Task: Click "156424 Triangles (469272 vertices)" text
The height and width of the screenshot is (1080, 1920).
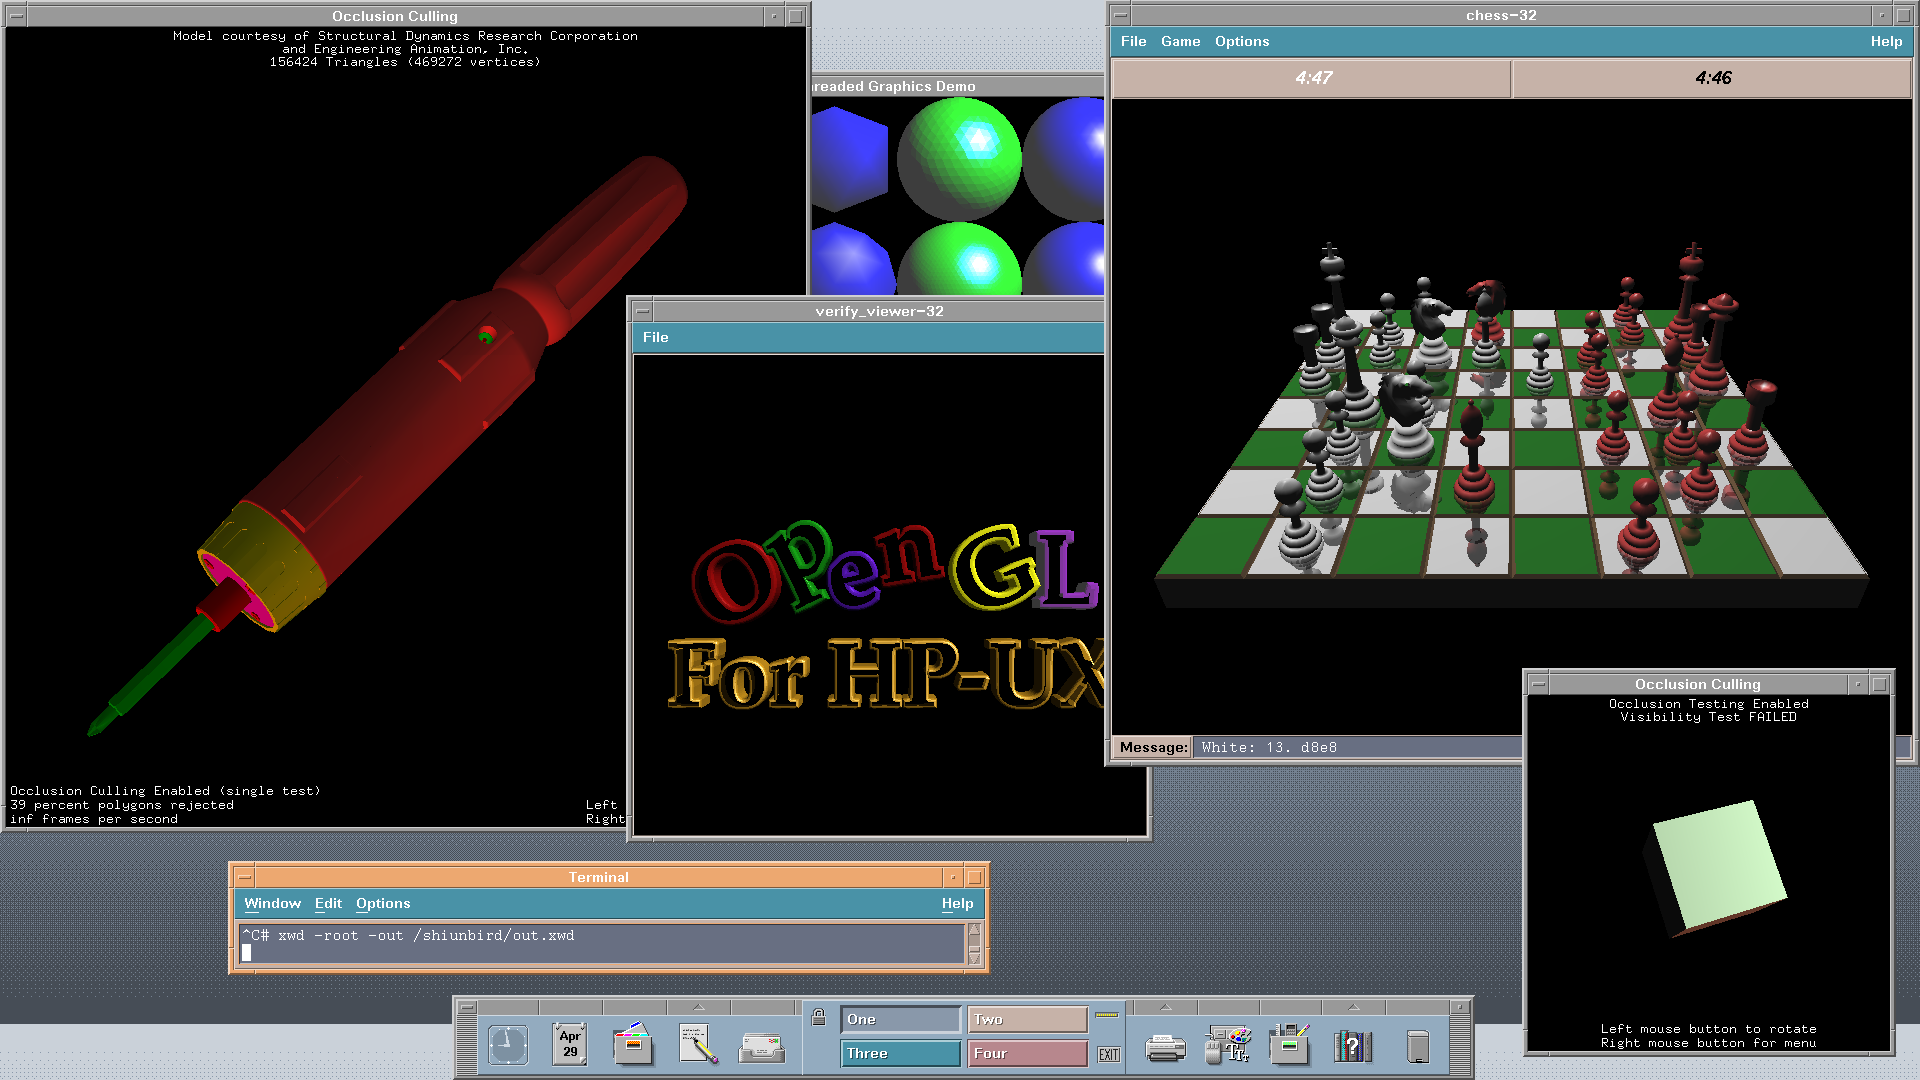Action: 405,62
